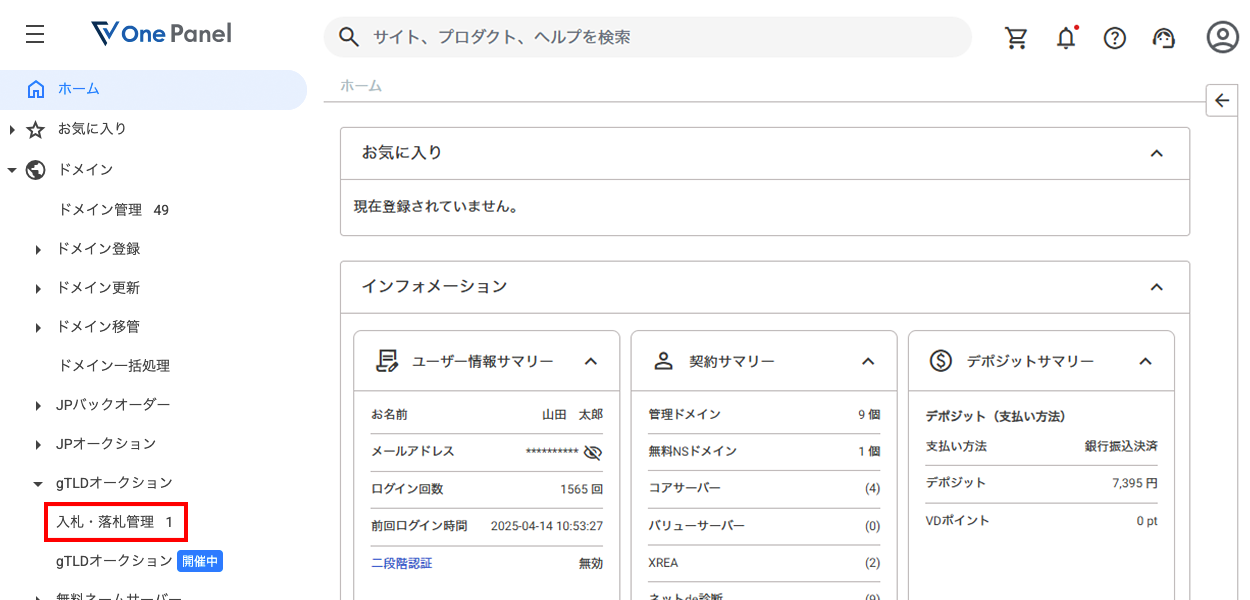Expand the ドメイン登録 tree item

tap(38, 249)
